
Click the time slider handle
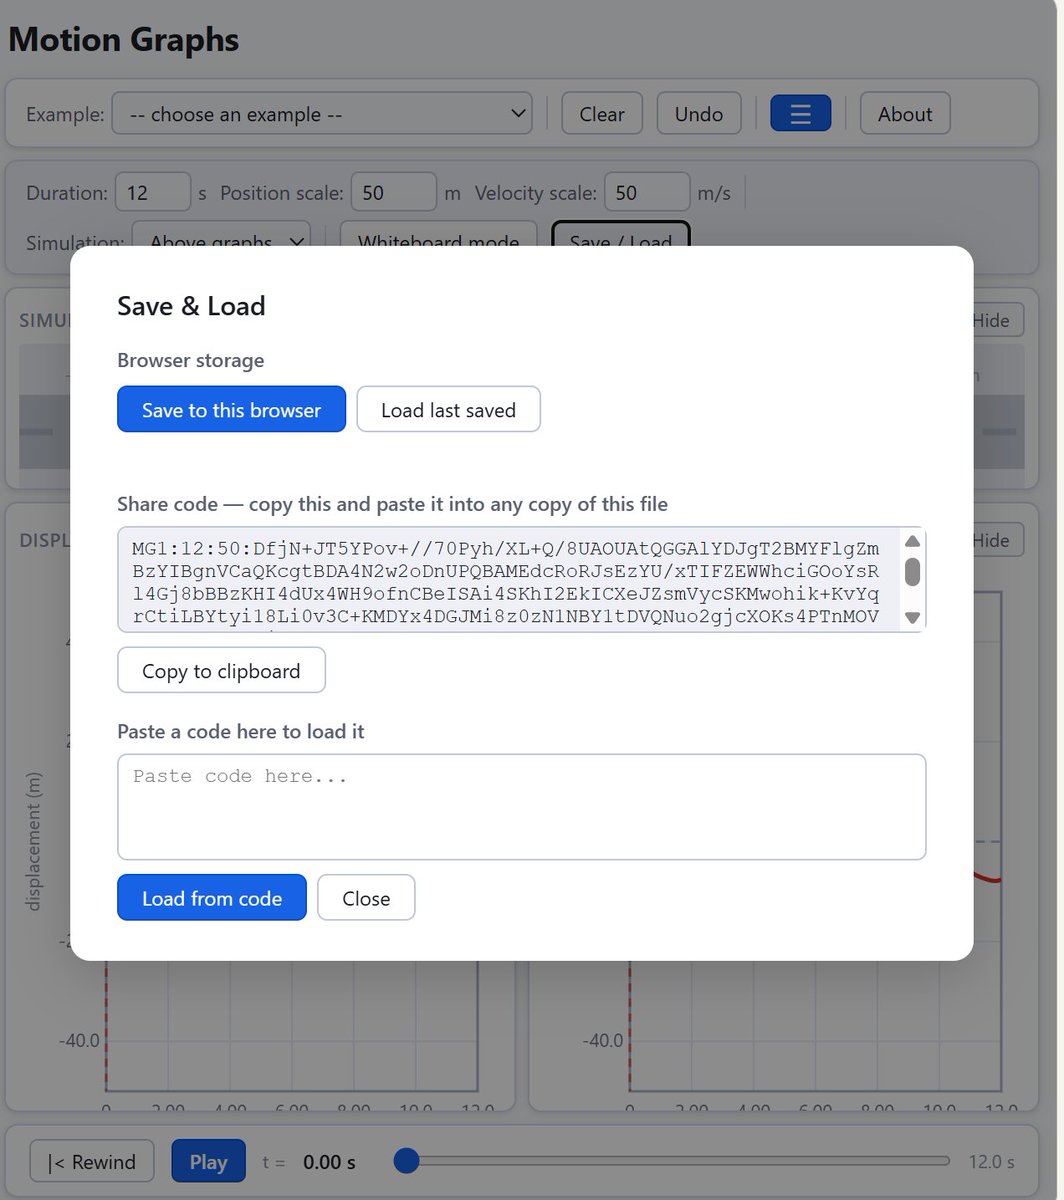coord(407,1161)
